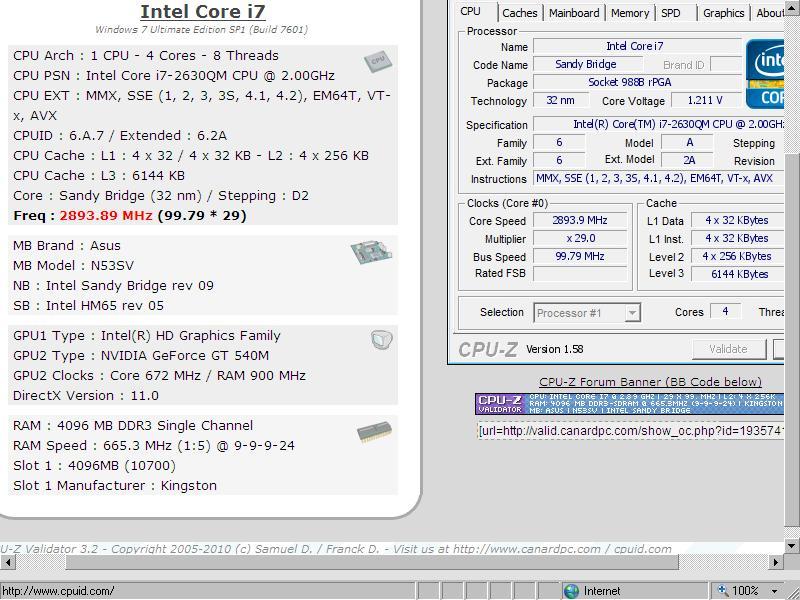800x600 pixels.
Task: Click the NB Intel Sandy Bridge rev 09 line
Action: (x=113, y=285)
